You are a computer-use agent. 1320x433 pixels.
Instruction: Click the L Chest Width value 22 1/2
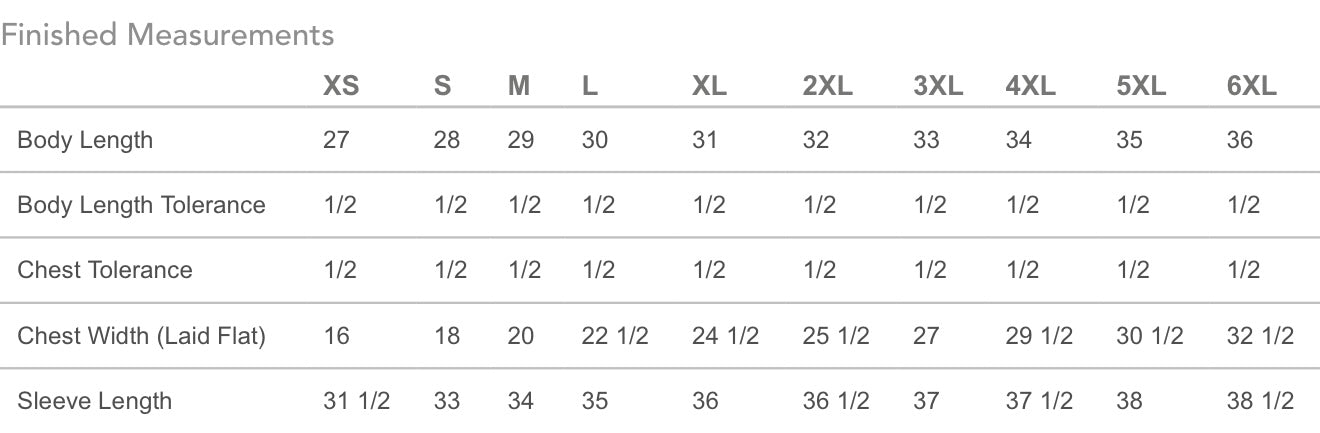pyautogui.click(x=614, y=336)
